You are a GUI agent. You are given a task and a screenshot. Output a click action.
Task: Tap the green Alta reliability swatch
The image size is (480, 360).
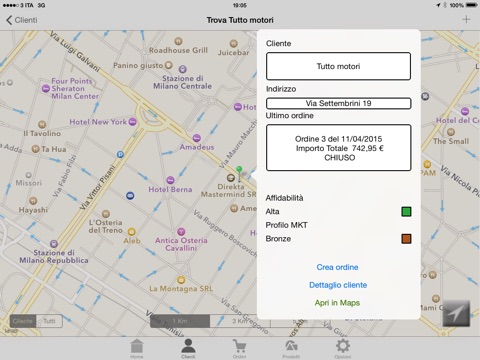point(406,212)
